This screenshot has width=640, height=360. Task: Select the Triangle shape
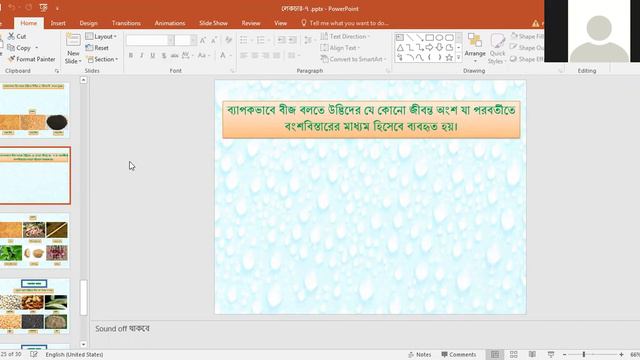[x=400, y=48]
